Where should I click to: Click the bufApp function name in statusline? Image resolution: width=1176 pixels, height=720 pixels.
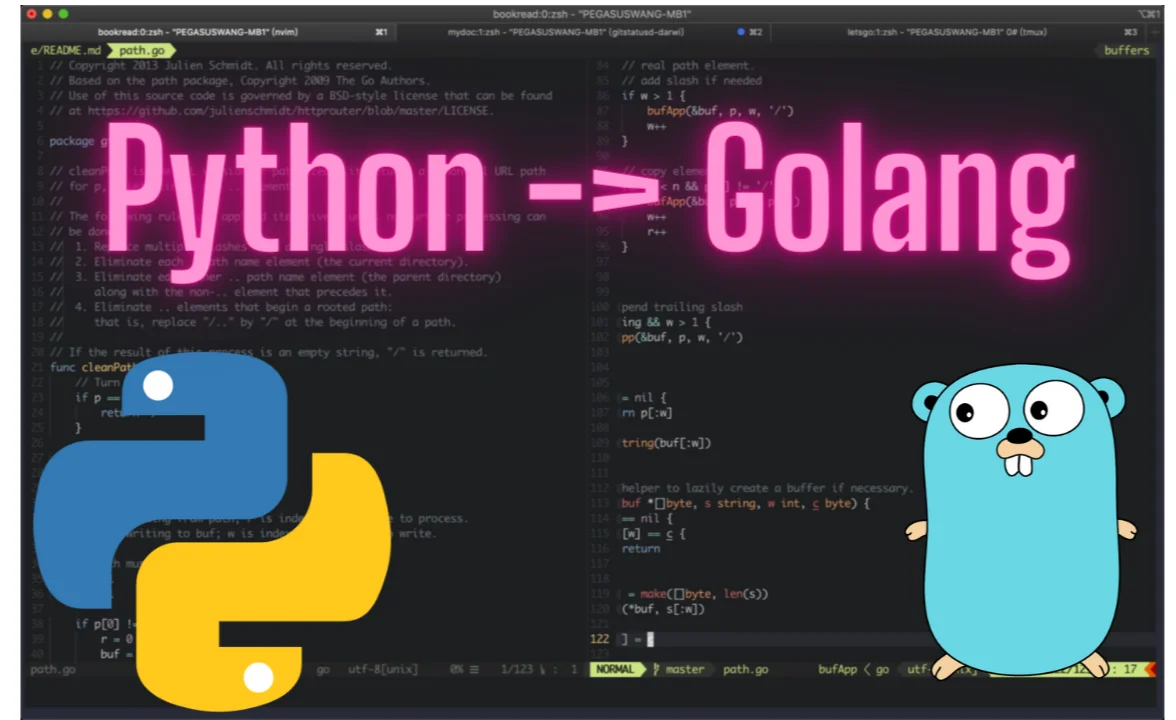837,669
